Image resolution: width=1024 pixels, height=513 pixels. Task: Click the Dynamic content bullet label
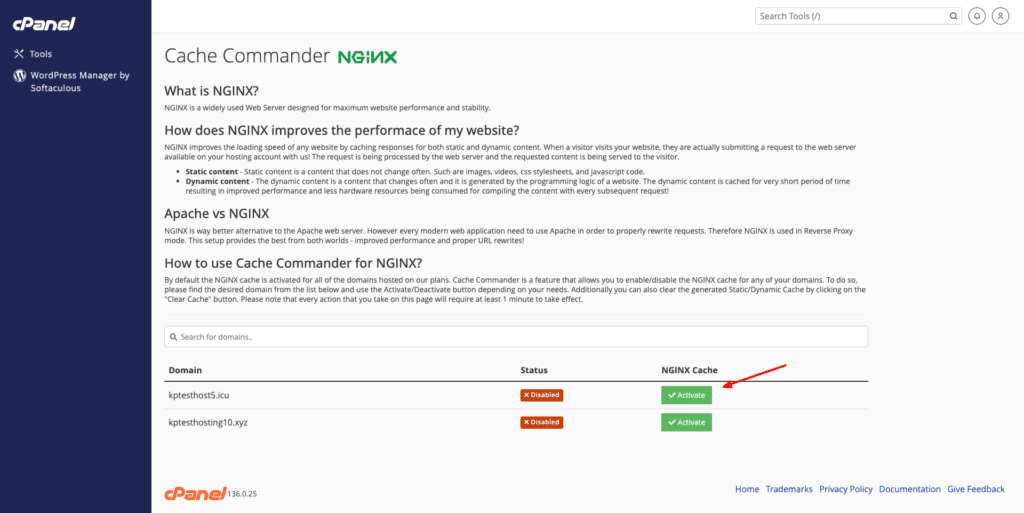(x=217, y=181)
